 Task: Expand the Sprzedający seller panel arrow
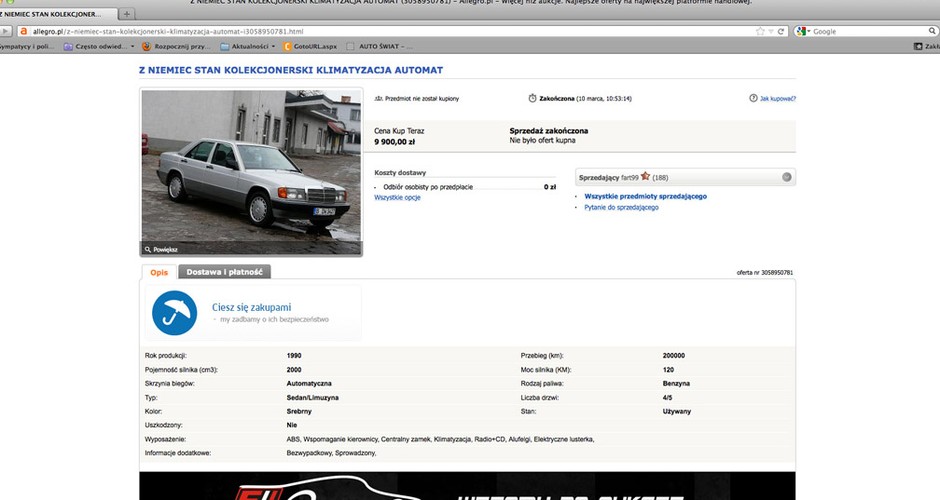(x=787, y=177)
